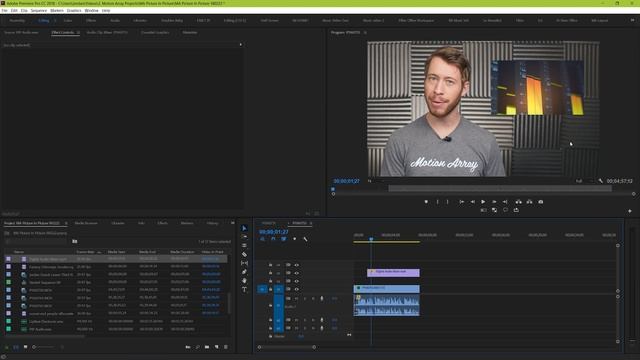The image size is (640, 360).
Task: Expand the workspace overflow chevron
Action: point(632,20)
